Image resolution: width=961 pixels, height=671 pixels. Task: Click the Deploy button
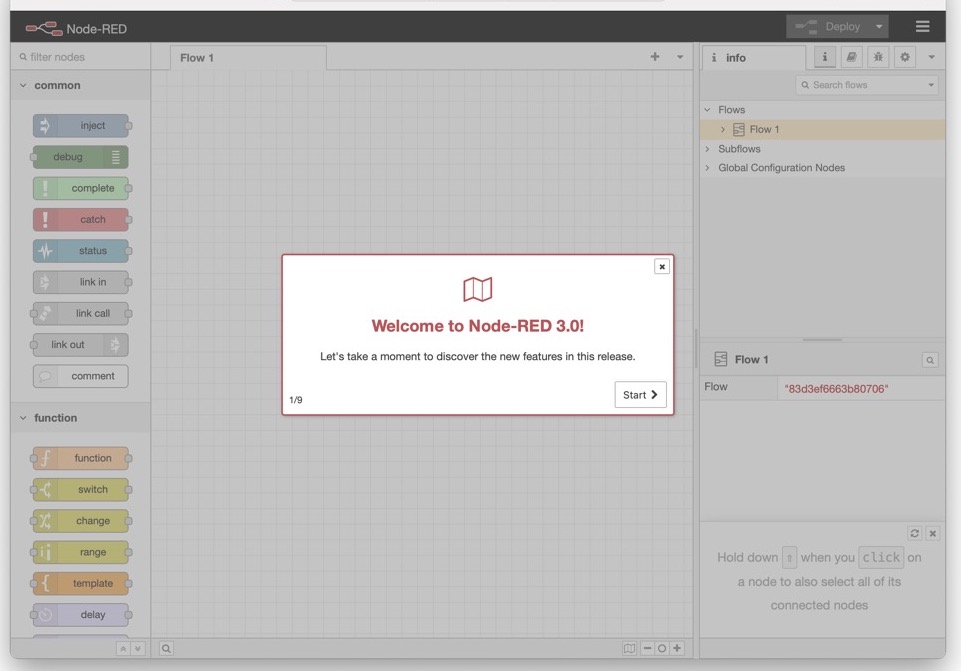pos(829,26)
